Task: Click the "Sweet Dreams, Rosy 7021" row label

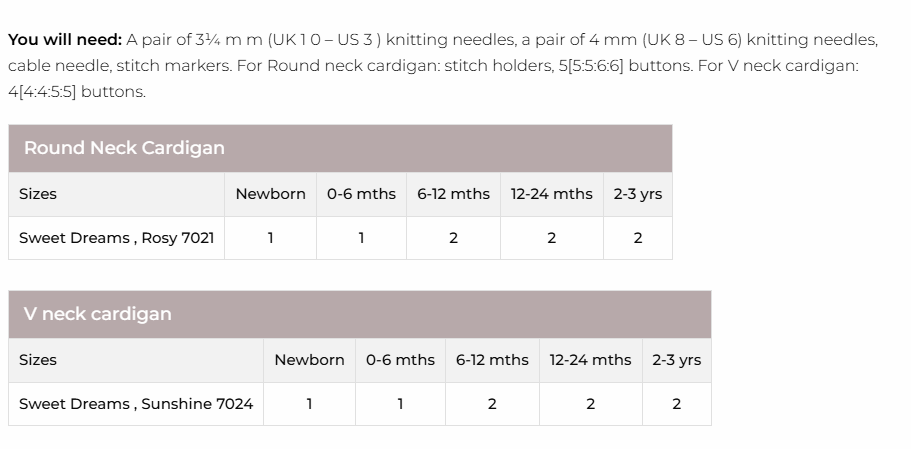Action: (x=116, y=238)
